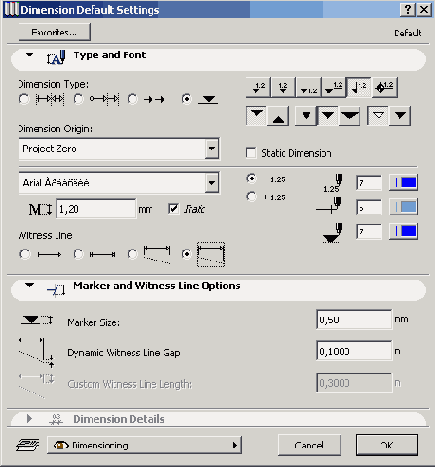Screen dimensions: 435x467
Task: Select solid marker style beside hollow one
Action: point(400,116)
